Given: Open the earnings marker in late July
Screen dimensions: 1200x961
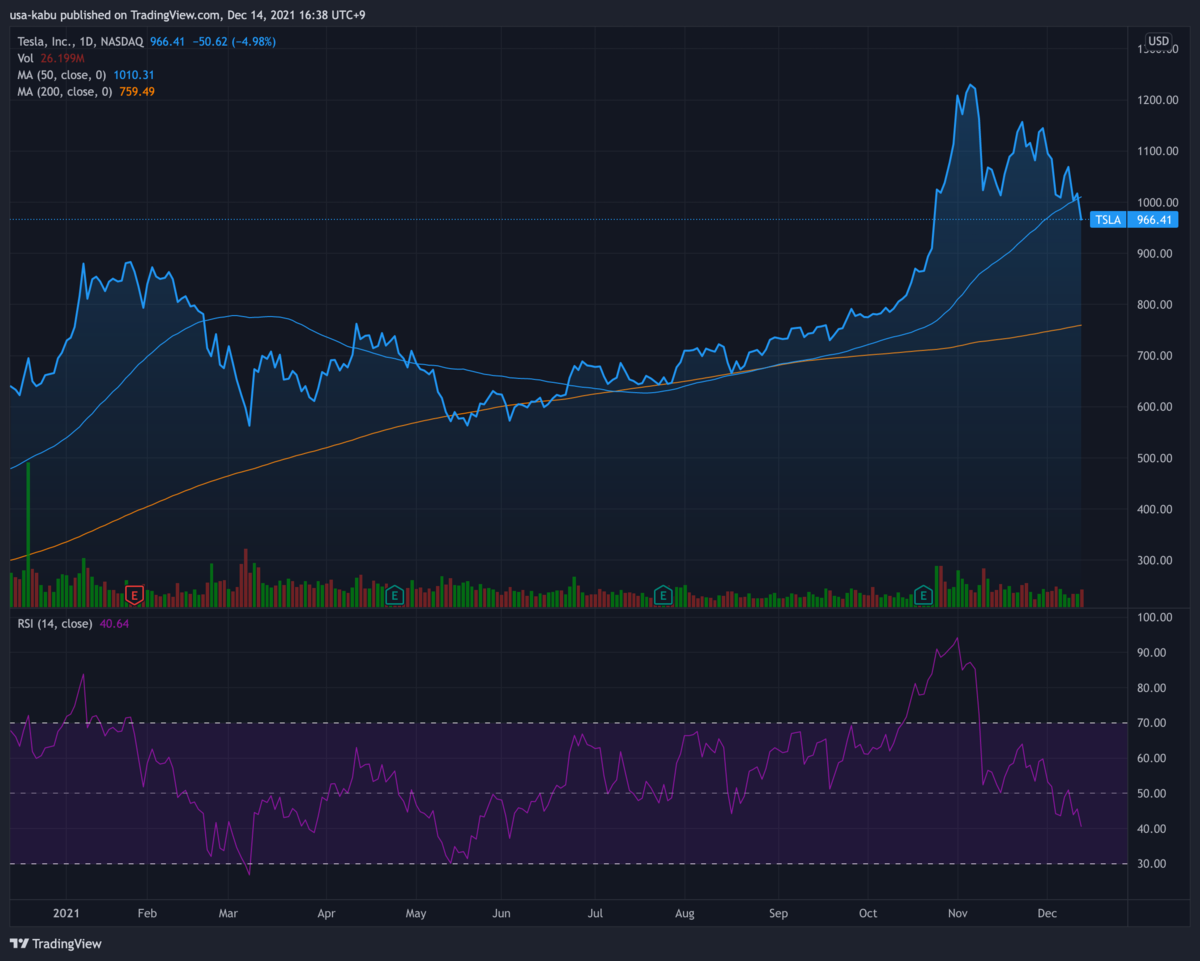Looking at the screenshot, I should [x=662, y=596].
